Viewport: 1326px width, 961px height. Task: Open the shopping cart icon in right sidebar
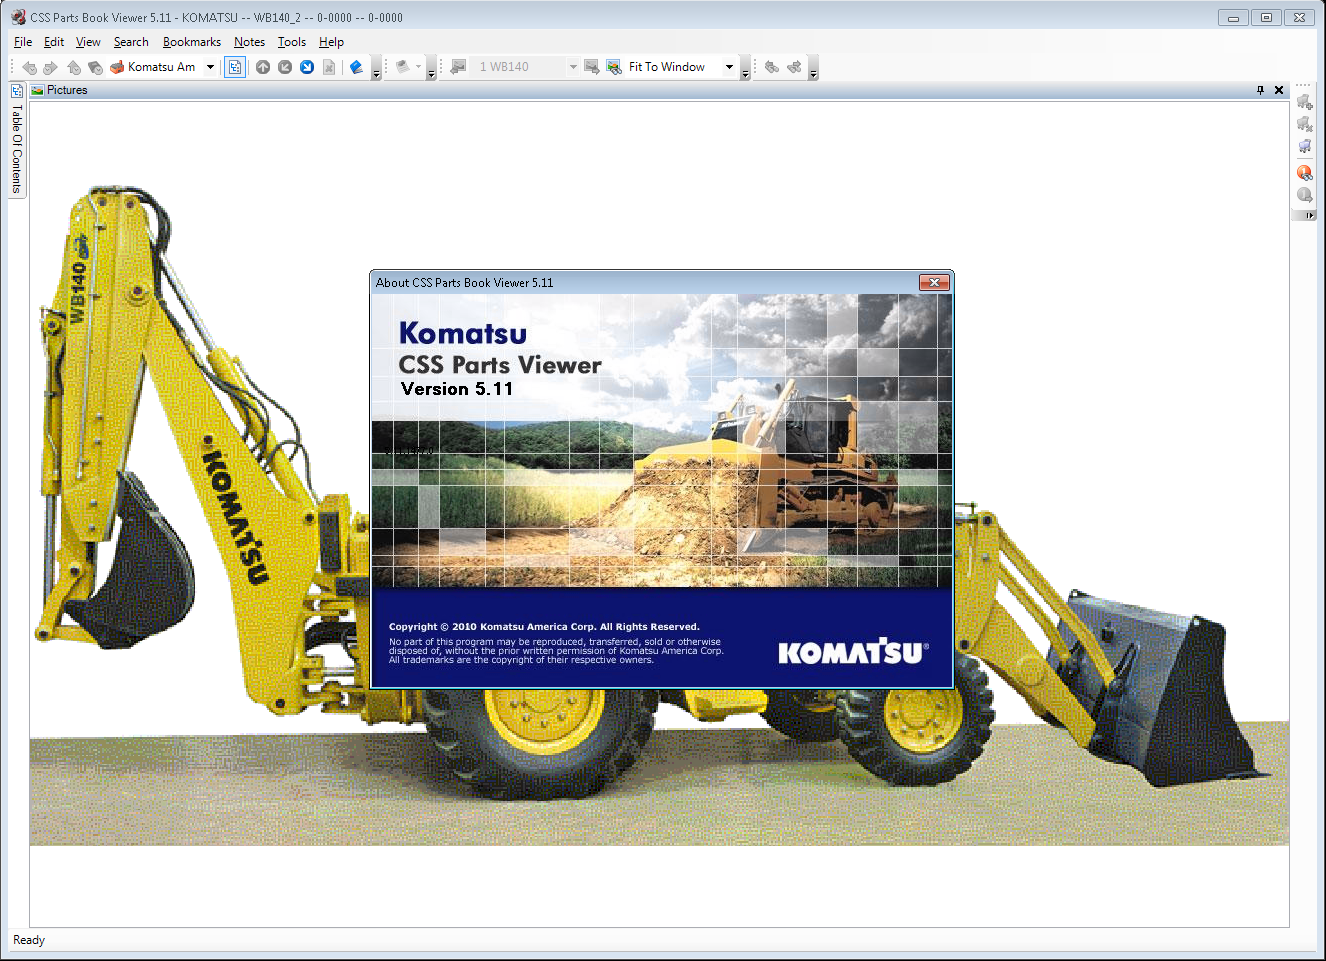click(x=1304, y=146)
